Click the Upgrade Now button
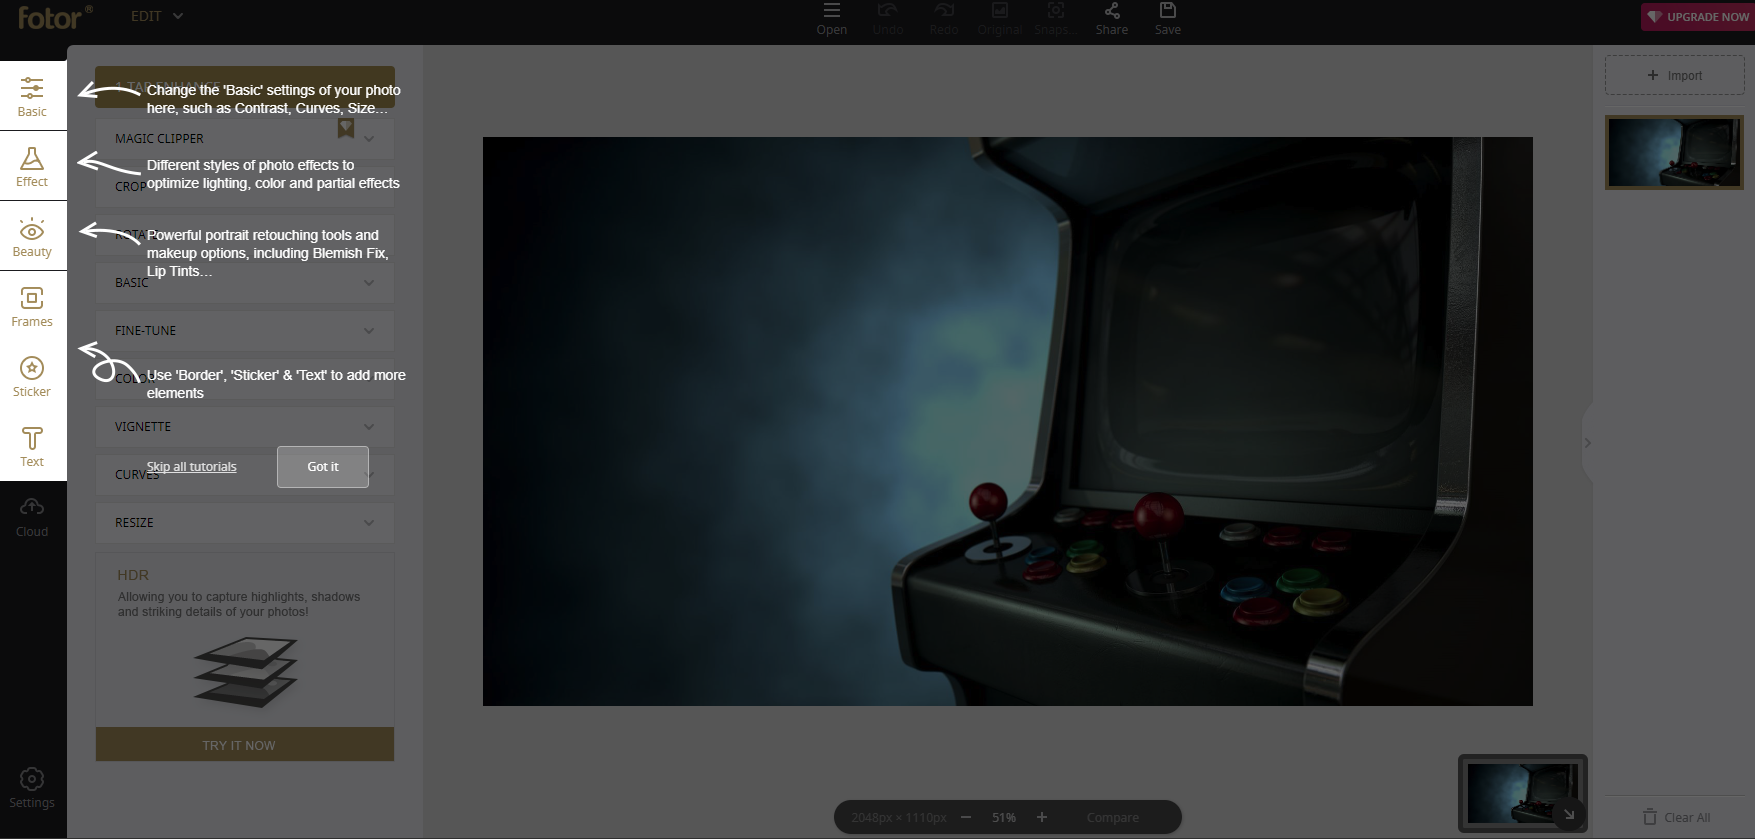The width and height of the screenshot is (1755, 839). point(1698,17)
